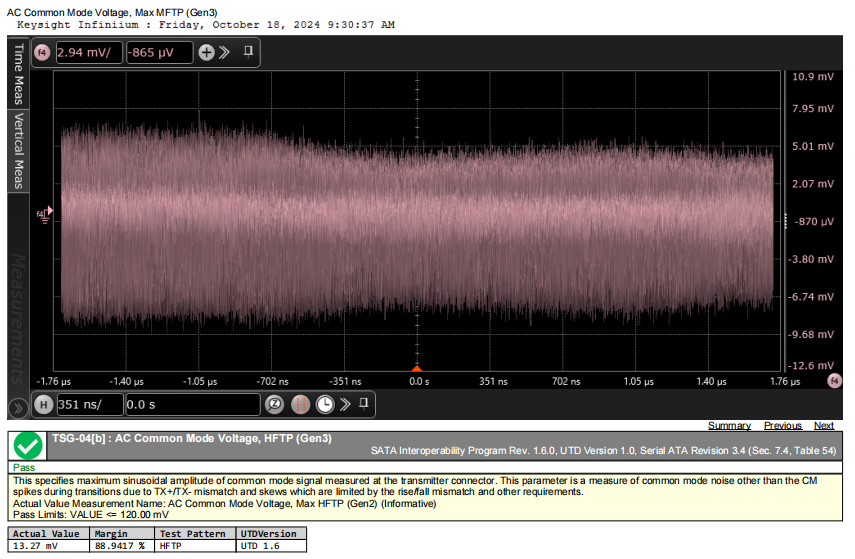Image resolution: width=855 pixels, height=559 pixels.
Task: Click the -12.6 mV axis label
Action: point(811,365)
